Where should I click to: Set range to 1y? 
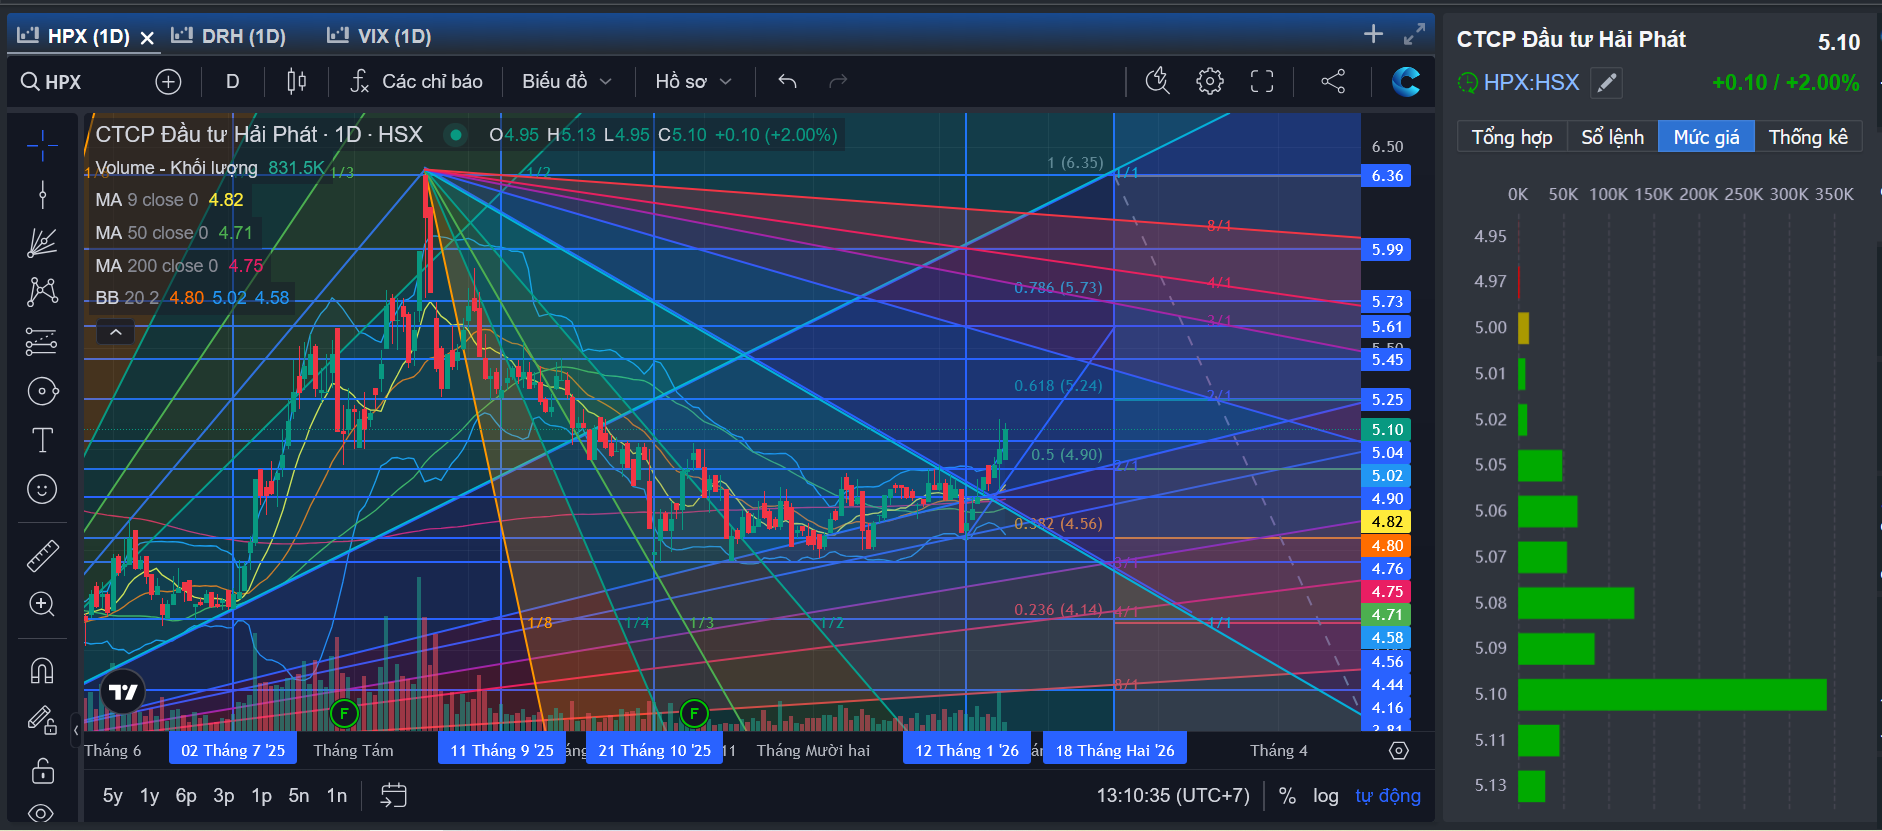[150, 796]
